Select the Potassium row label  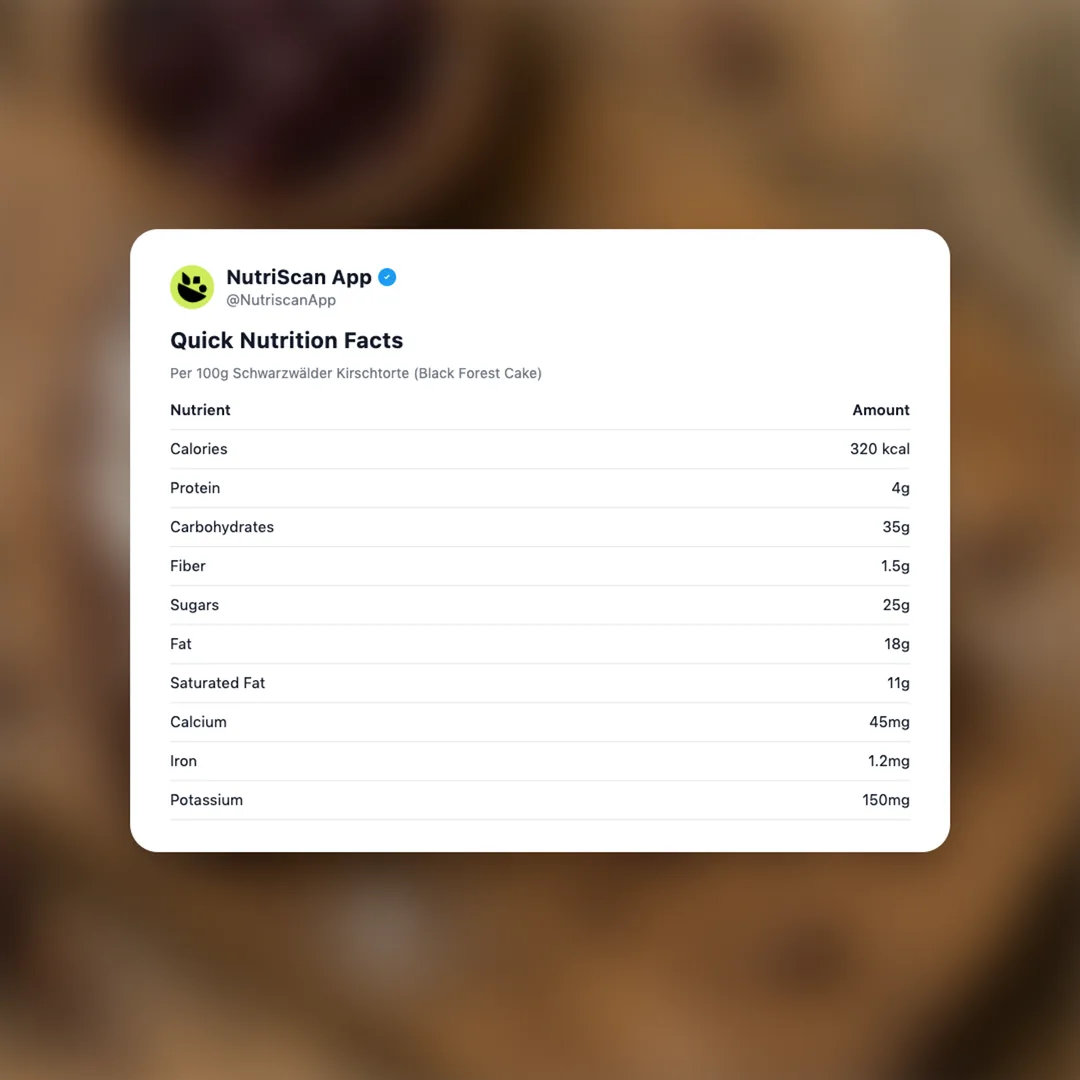click(206, 800)
